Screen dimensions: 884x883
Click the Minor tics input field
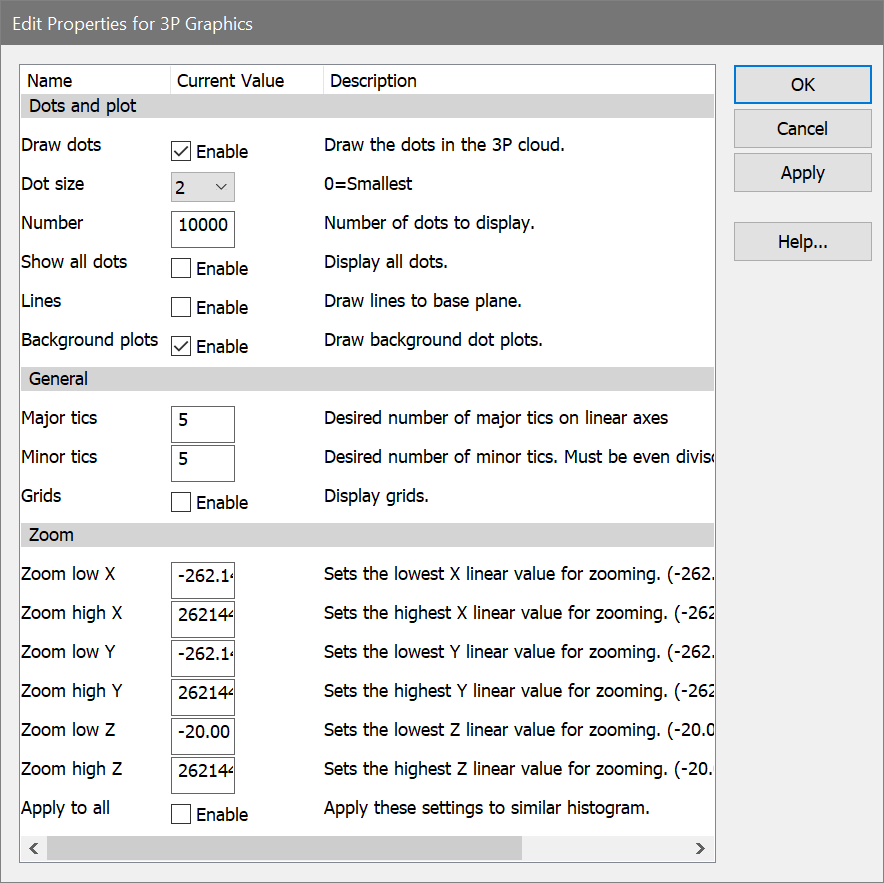coord(203,461)
